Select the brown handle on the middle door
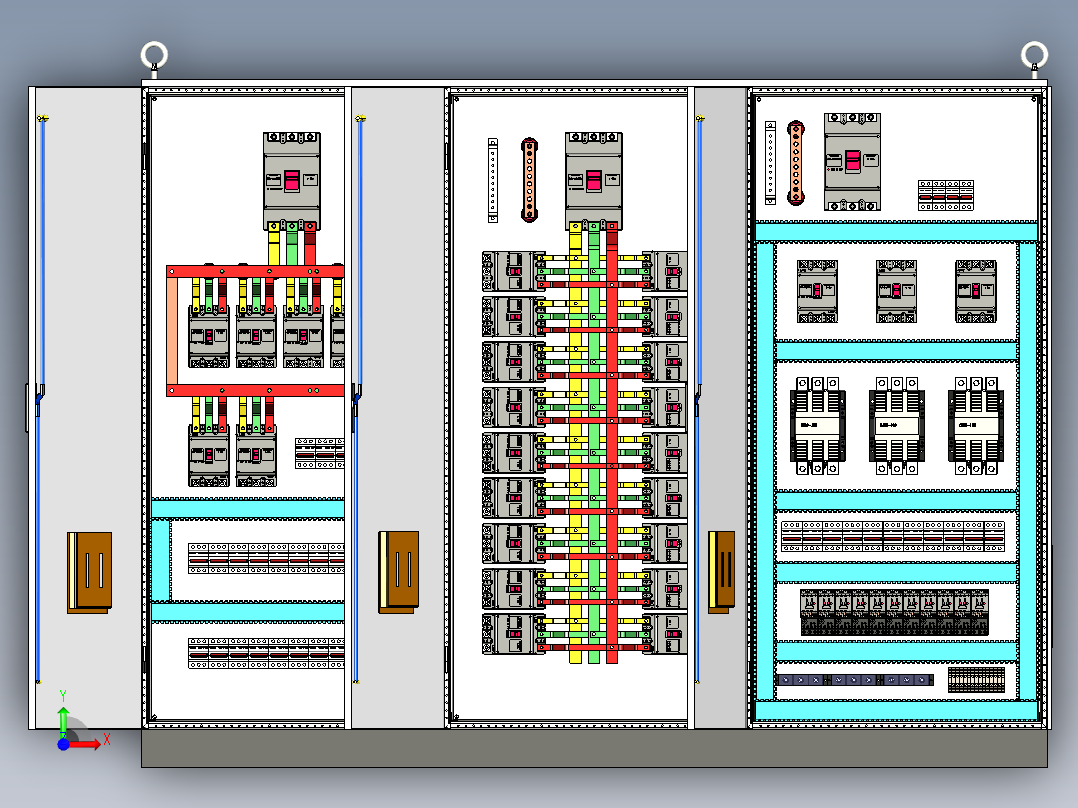The height and width of the screenshot is (808, 1078). tap(399, 571)
